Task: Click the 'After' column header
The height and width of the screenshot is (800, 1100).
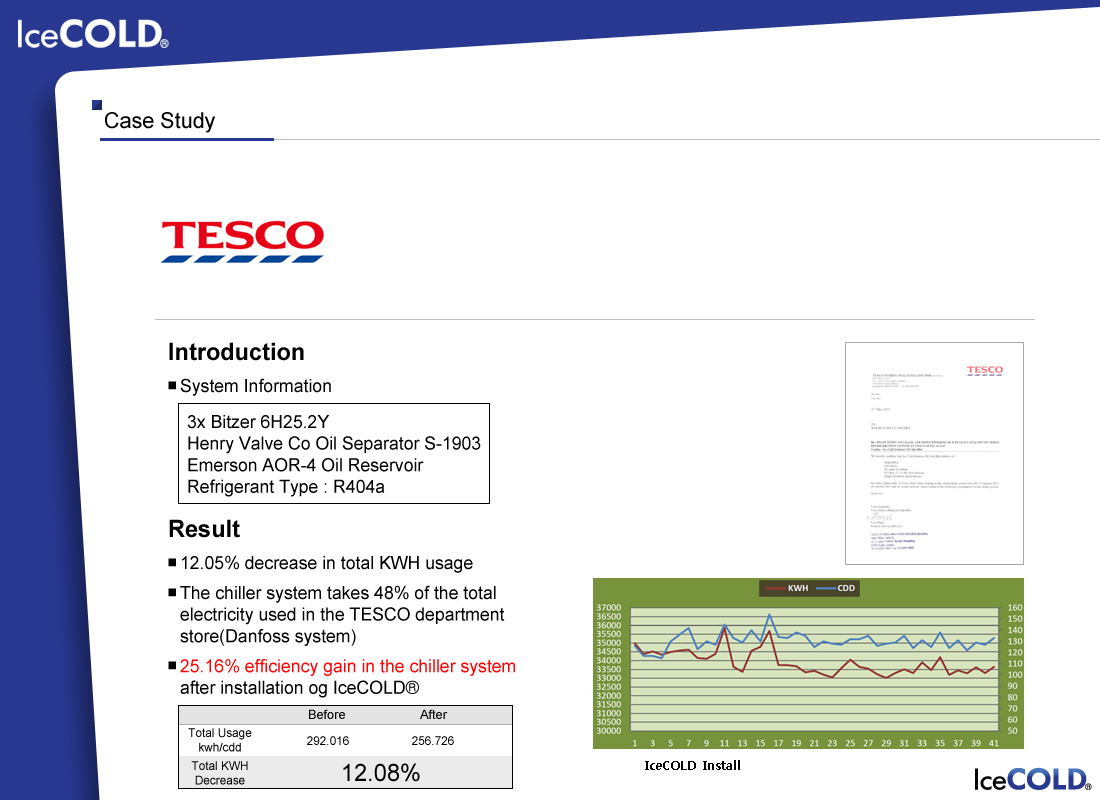Action: pos(433,714)
